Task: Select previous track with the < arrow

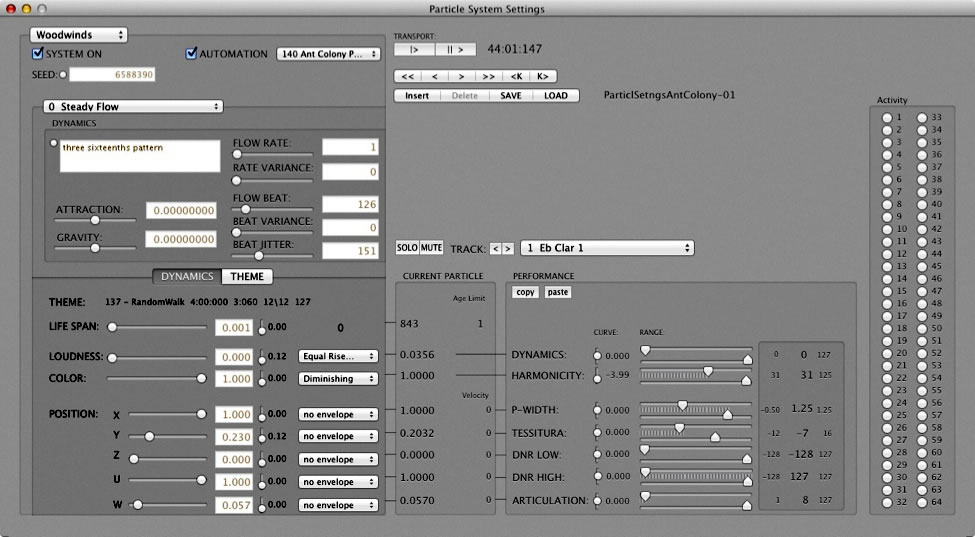Action: pyautogui.click(x=496, y=249)
